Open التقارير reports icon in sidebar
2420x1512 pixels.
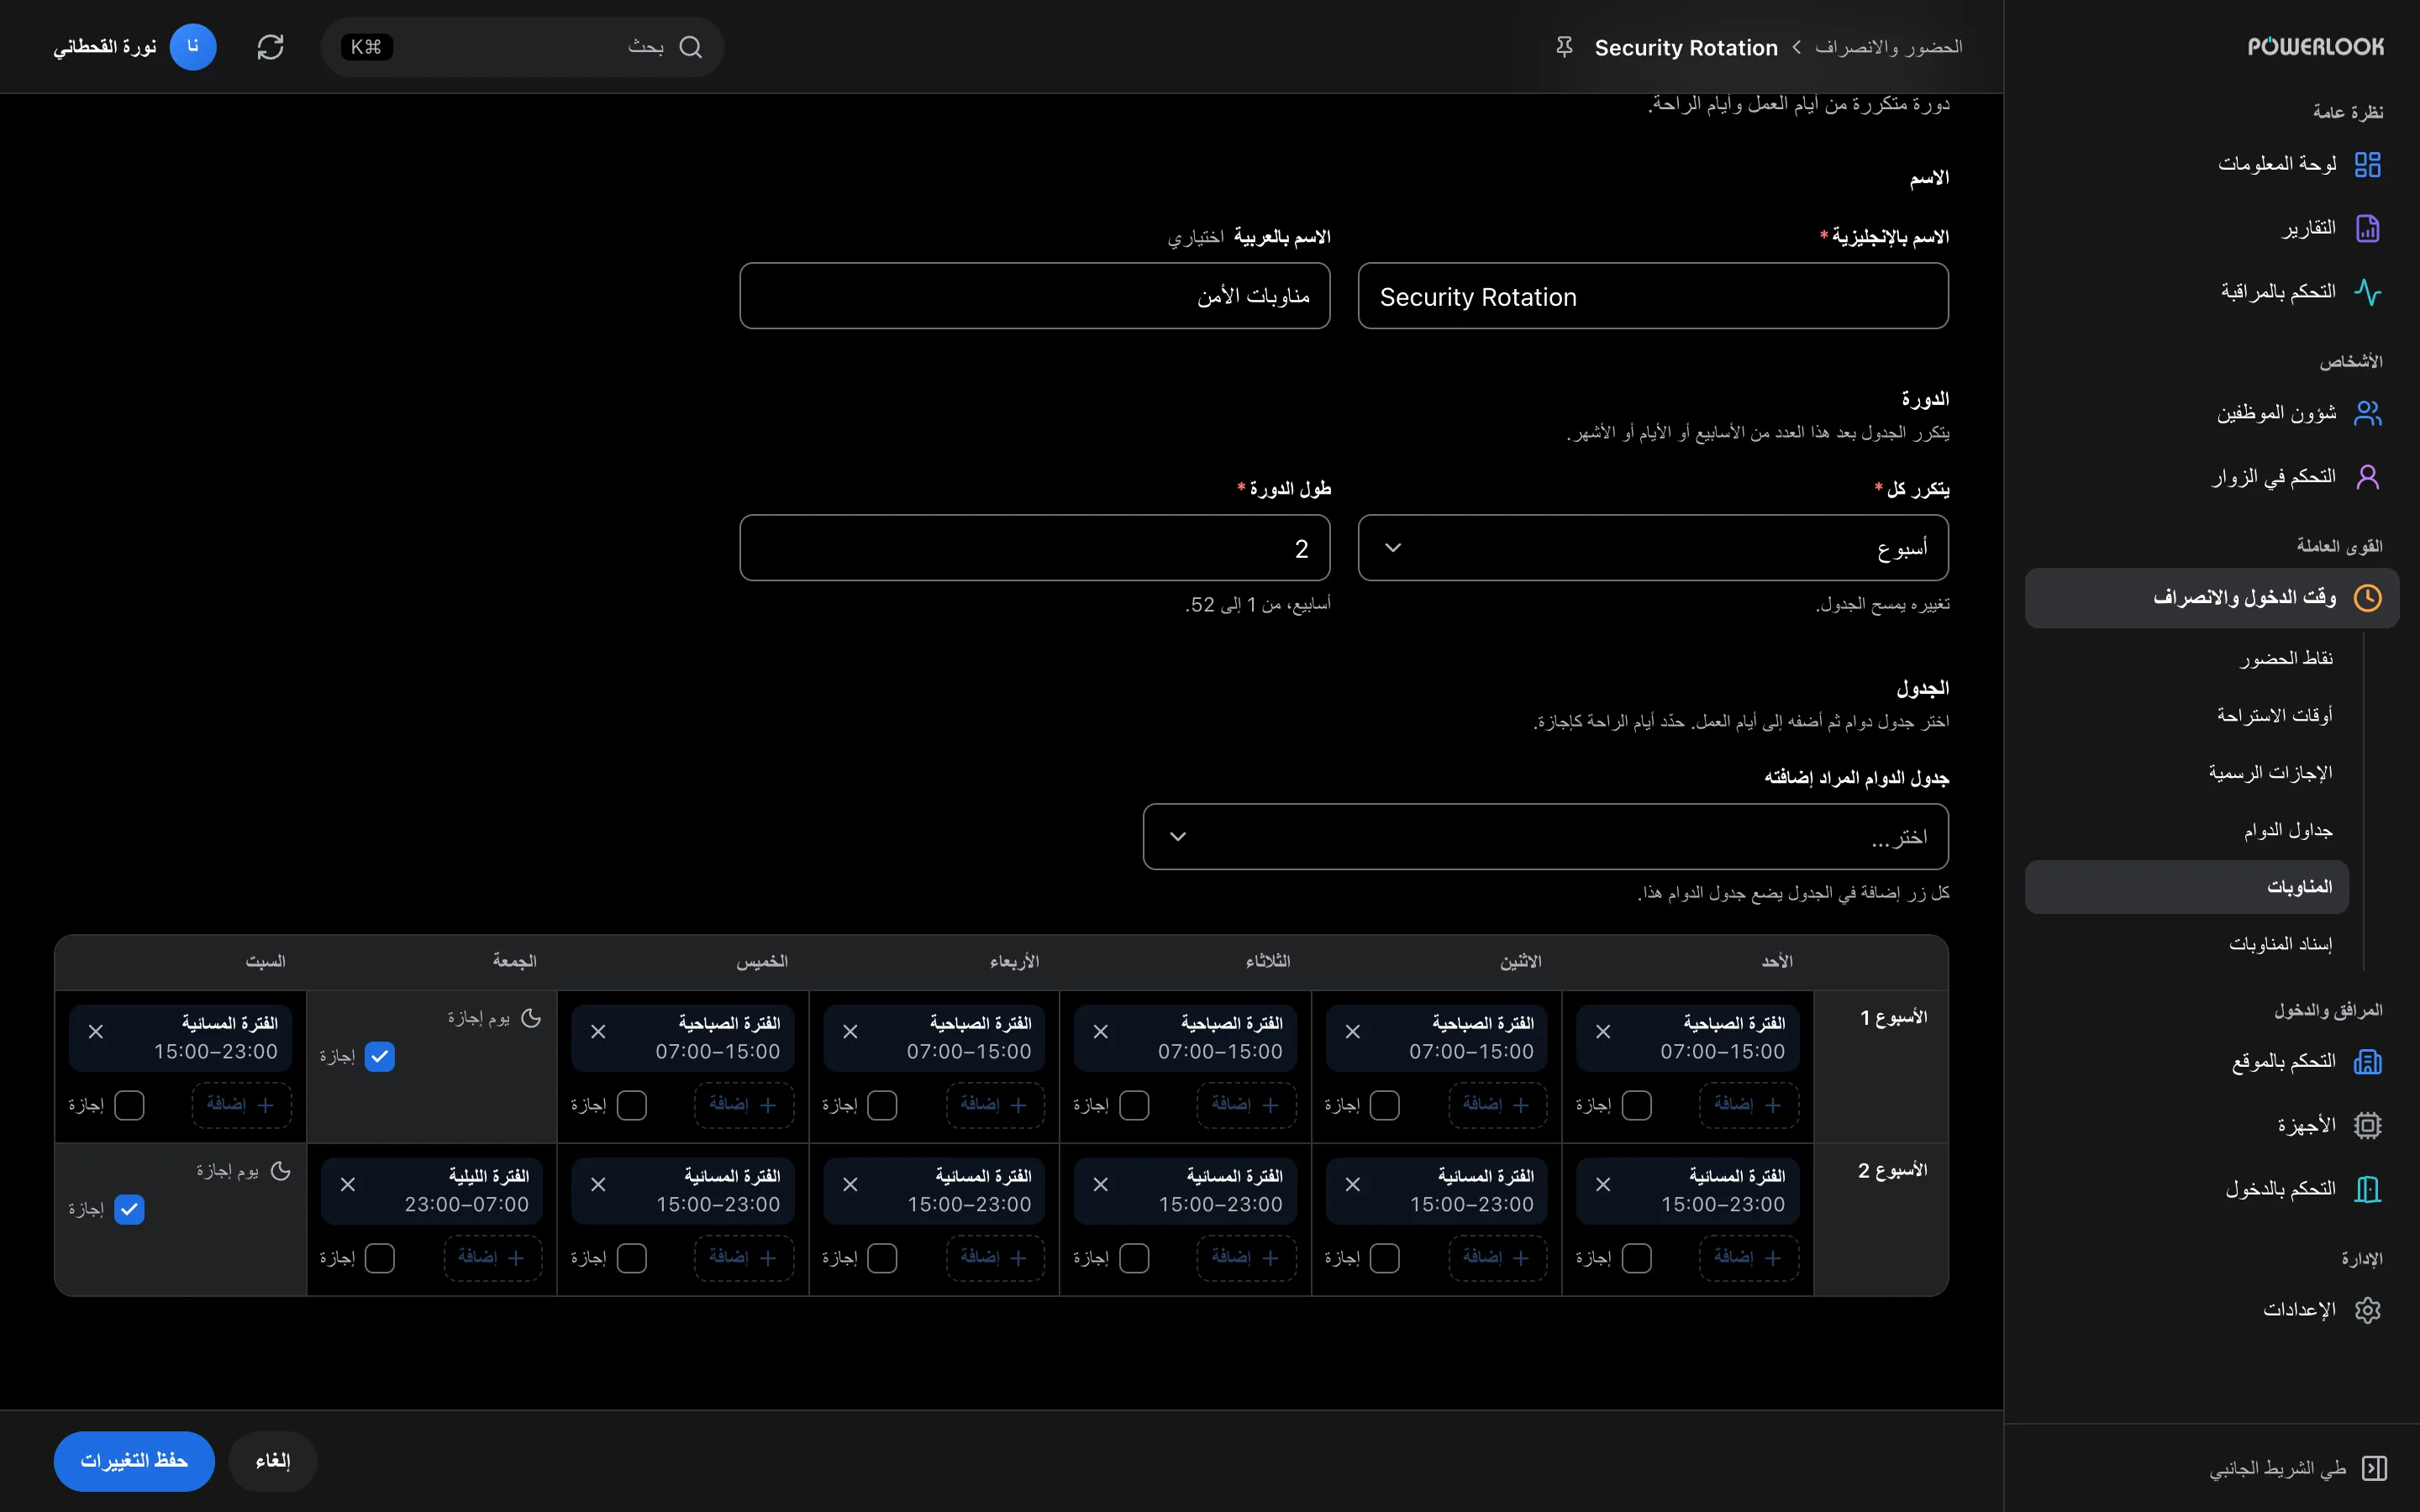pyautogui.click(x=2367, y=228)
